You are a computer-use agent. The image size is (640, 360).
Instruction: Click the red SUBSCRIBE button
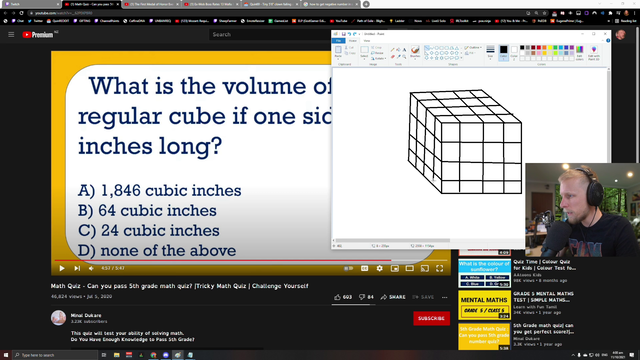(x=431, y=318)
